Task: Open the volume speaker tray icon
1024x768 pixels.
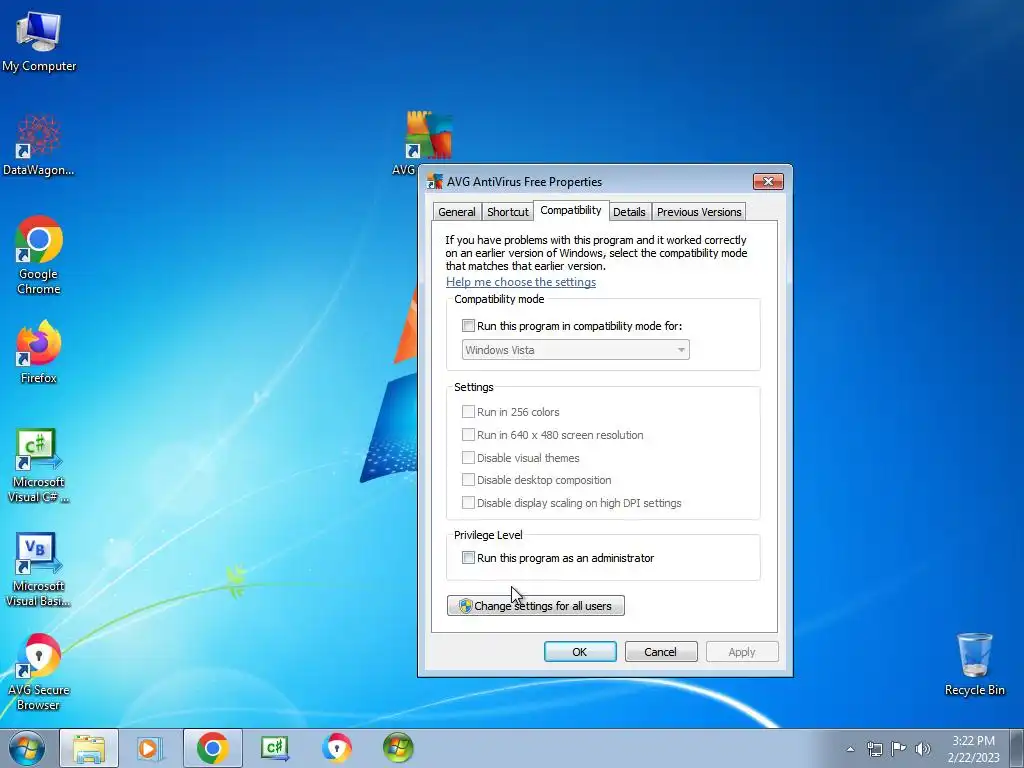Action: tap(923, 749)
